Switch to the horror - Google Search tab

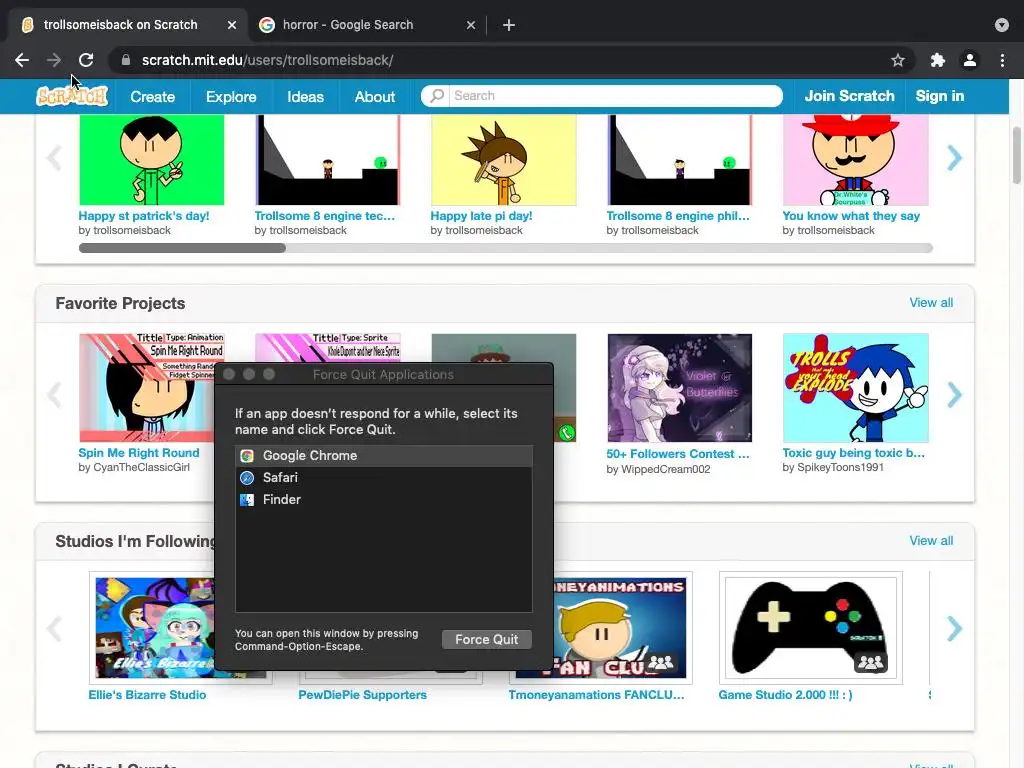coord(366,25)
